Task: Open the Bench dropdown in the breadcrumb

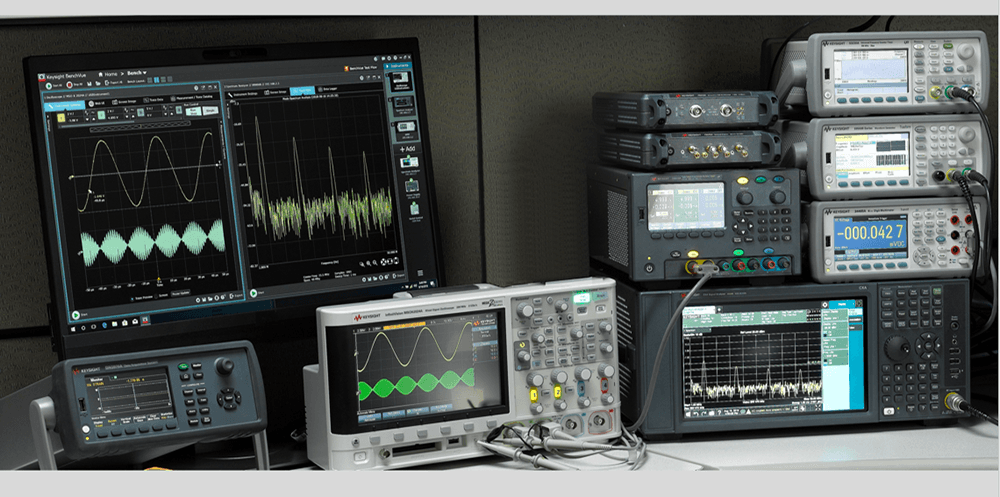Action: click(137, 73)
